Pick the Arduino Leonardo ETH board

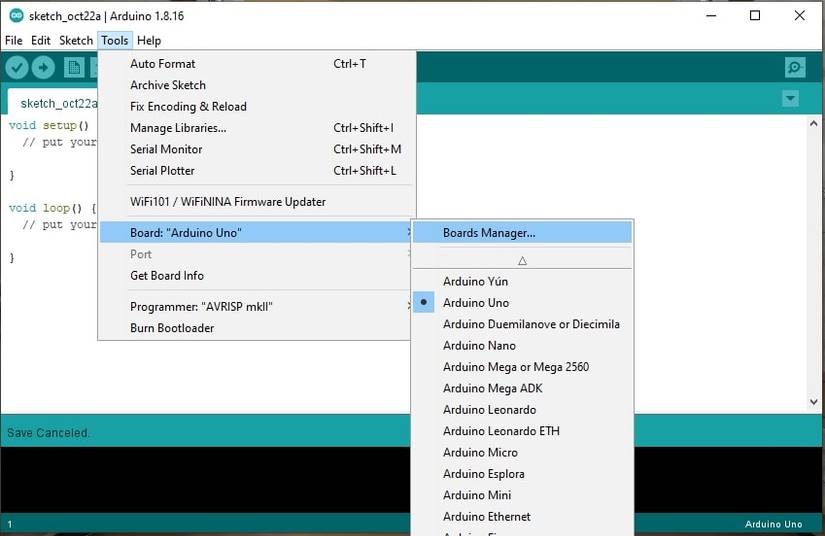522,431
